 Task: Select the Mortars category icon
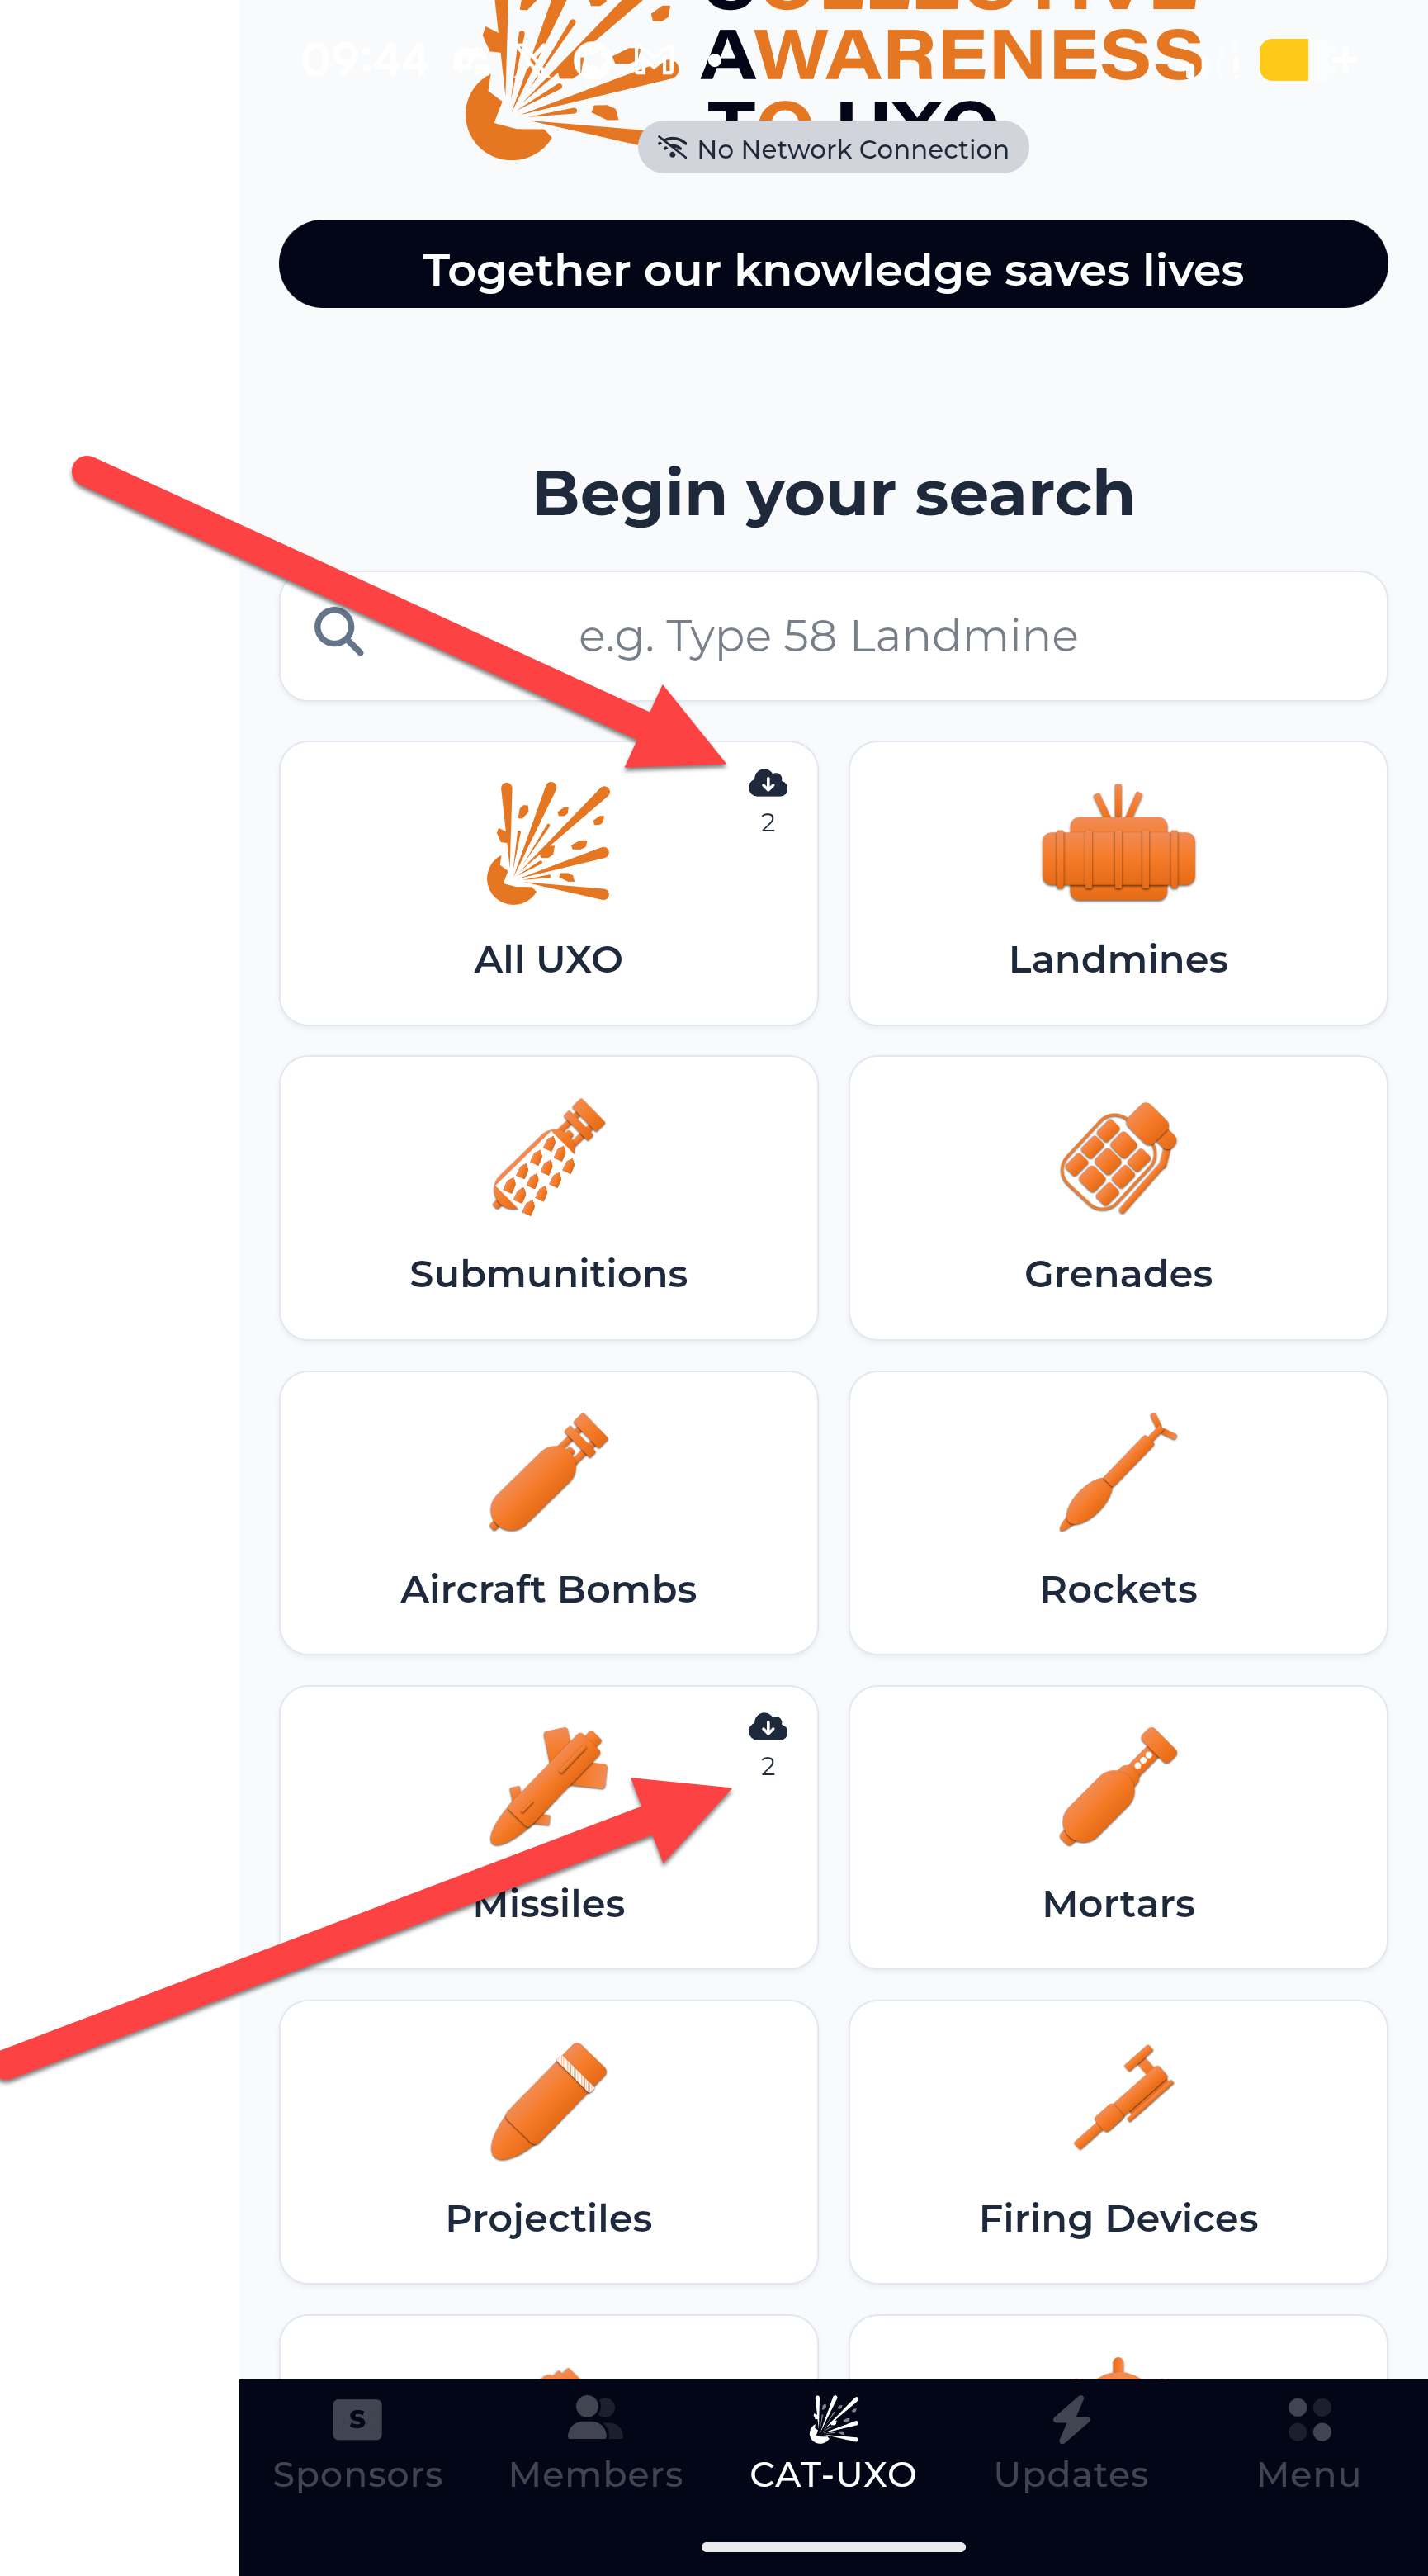tap(1118, 1786)
